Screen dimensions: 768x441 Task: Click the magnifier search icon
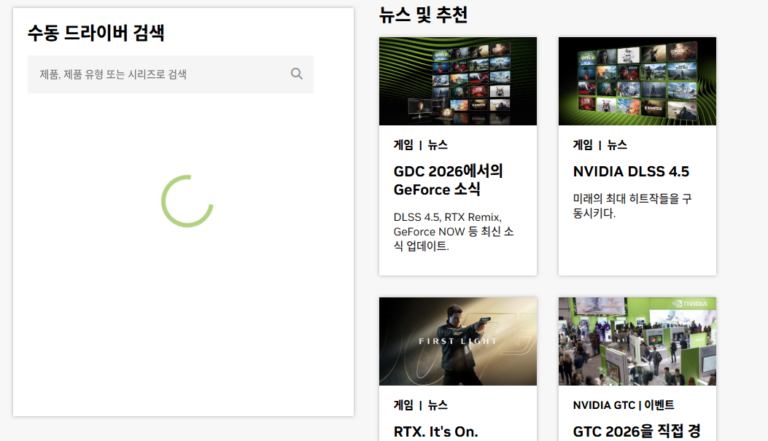point(296,74)
